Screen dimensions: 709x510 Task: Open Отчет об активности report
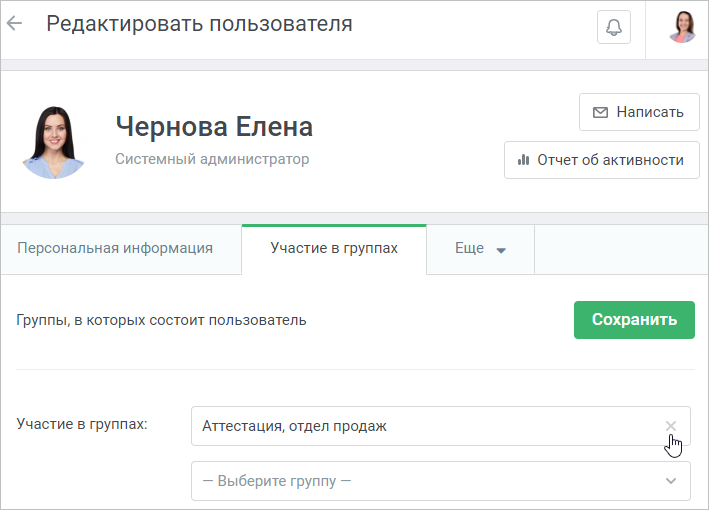point(602,160)
